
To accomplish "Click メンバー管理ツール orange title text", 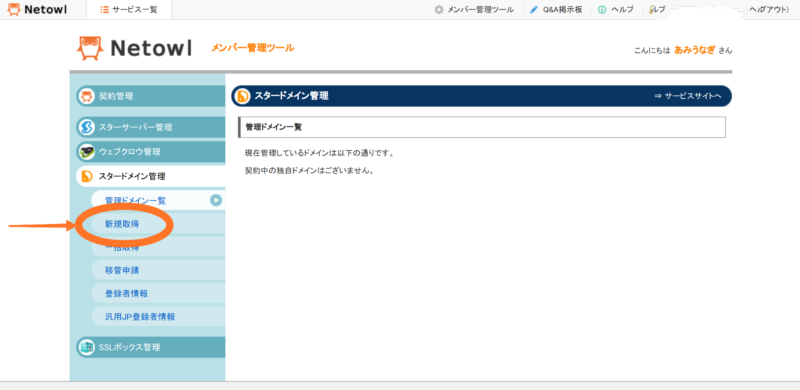I will point(253,48).
